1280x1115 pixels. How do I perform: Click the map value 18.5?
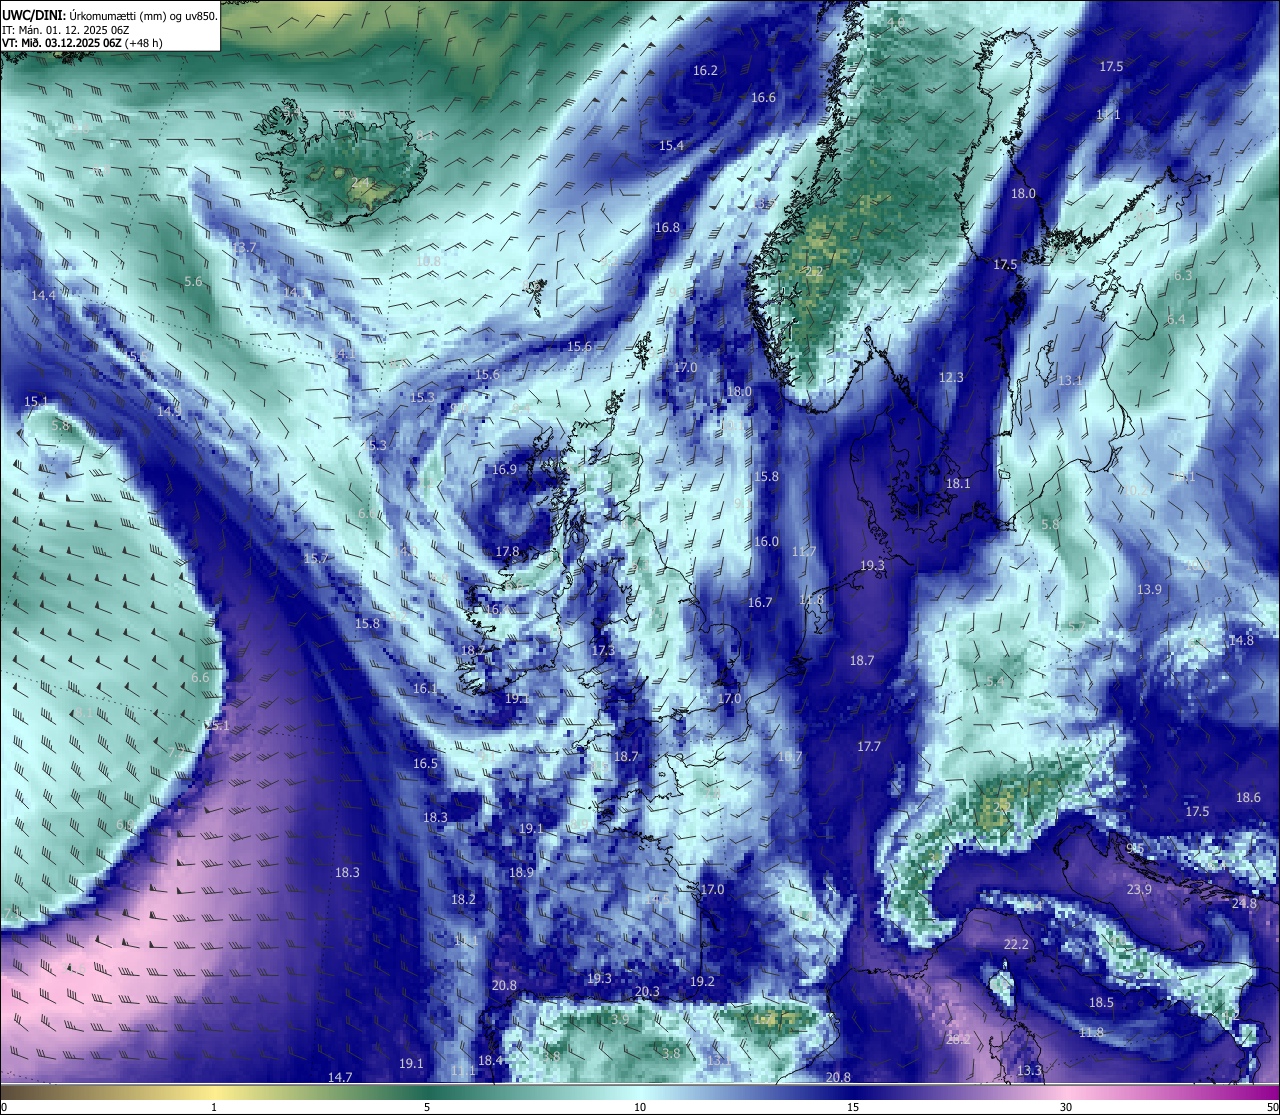[1101, 1002]
